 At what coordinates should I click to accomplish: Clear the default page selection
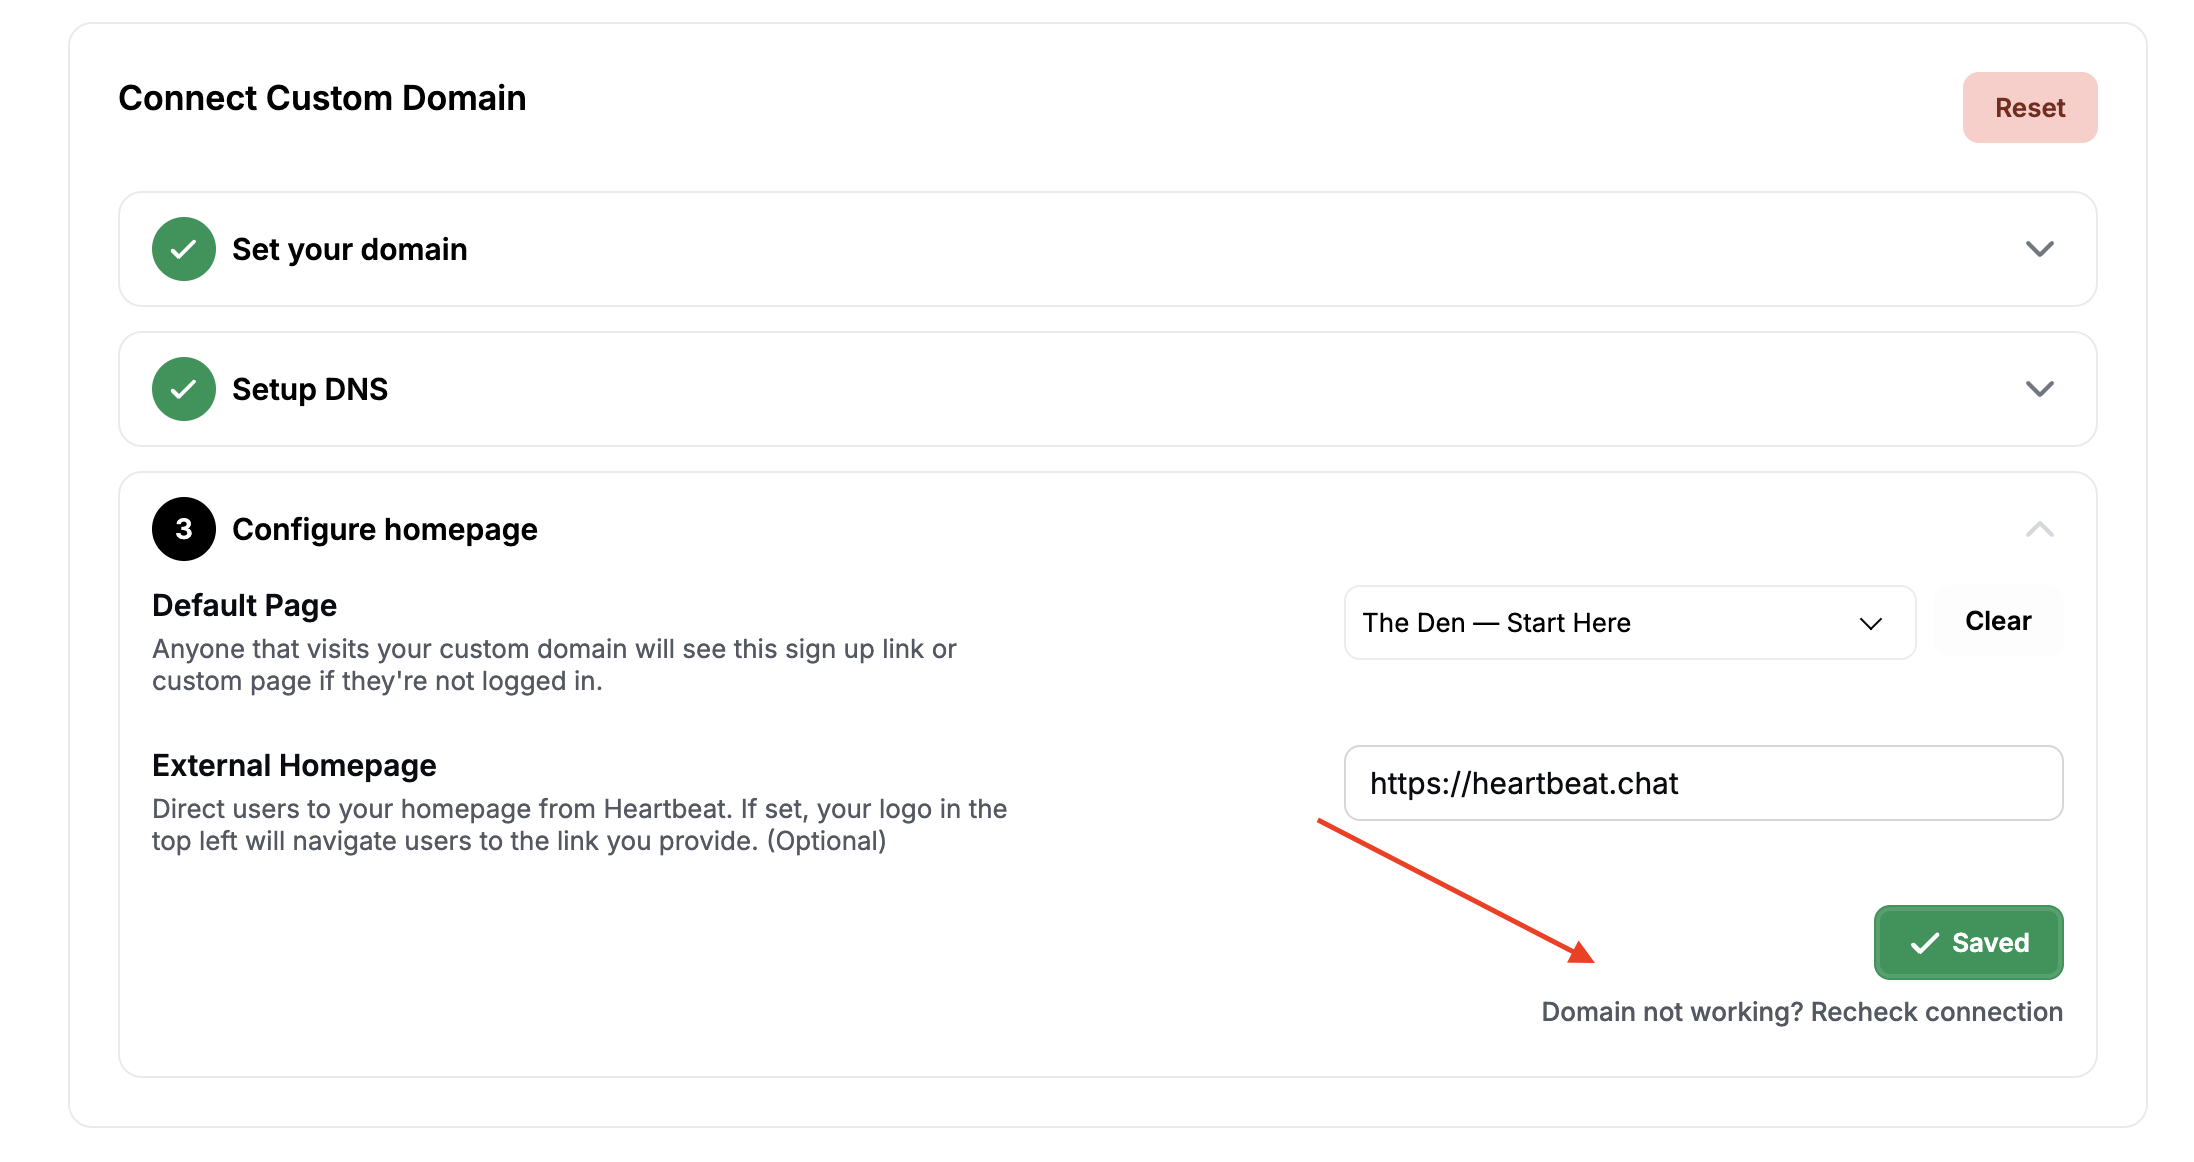[x=1998, y=621]
